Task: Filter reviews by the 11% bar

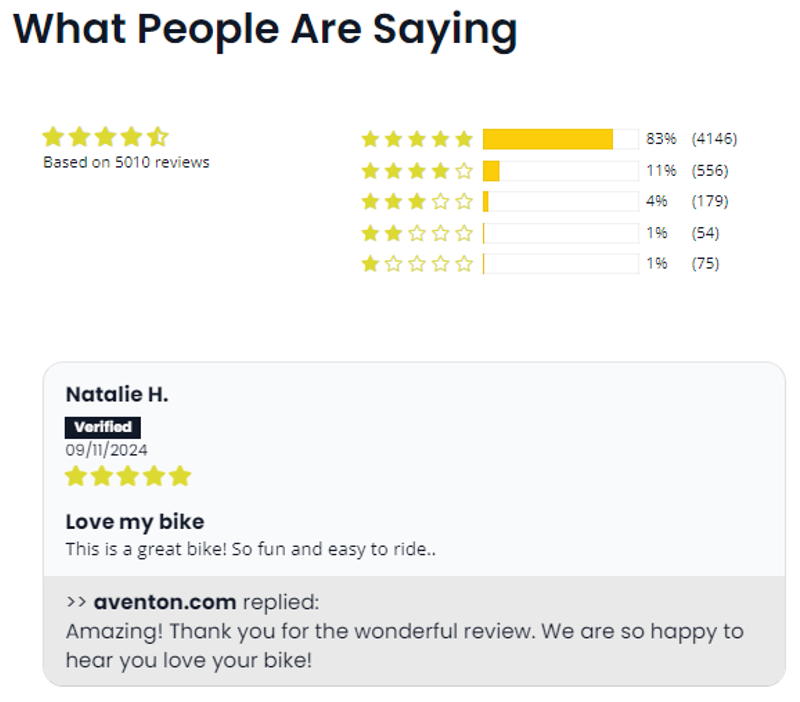Action: 560,171
